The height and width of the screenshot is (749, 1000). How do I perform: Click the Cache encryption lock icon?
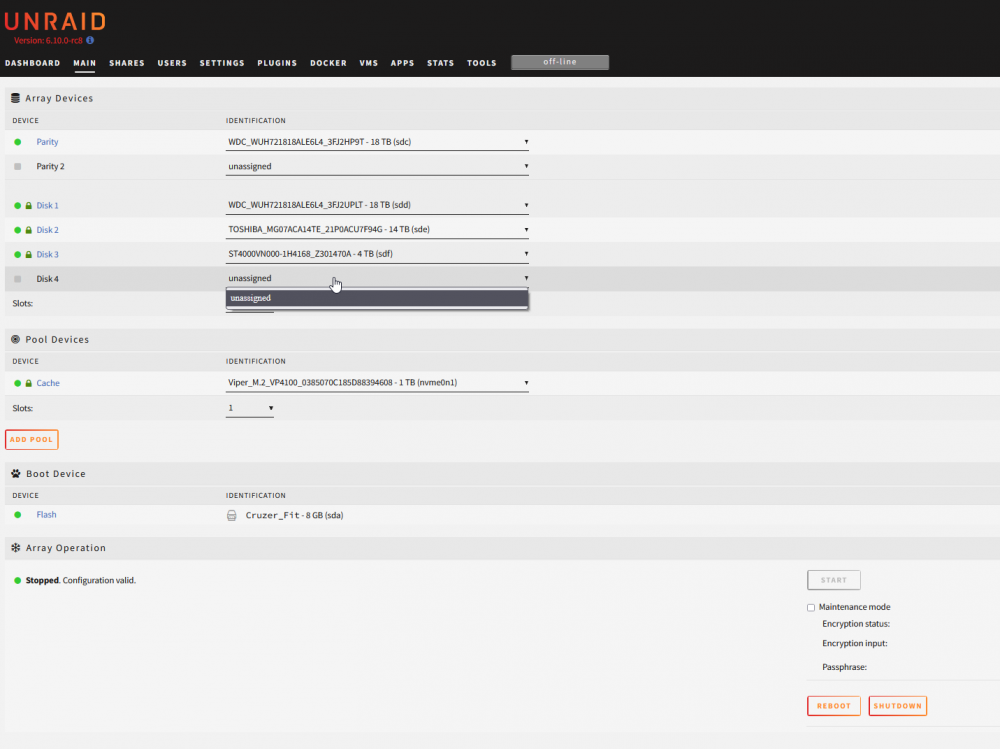tap(29, 383)
